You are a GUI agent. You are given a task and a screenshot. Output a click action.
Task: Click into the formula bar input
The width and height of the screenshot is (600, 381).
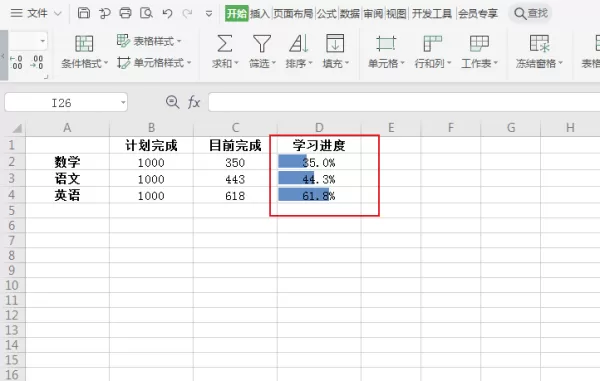pos(404,102)
